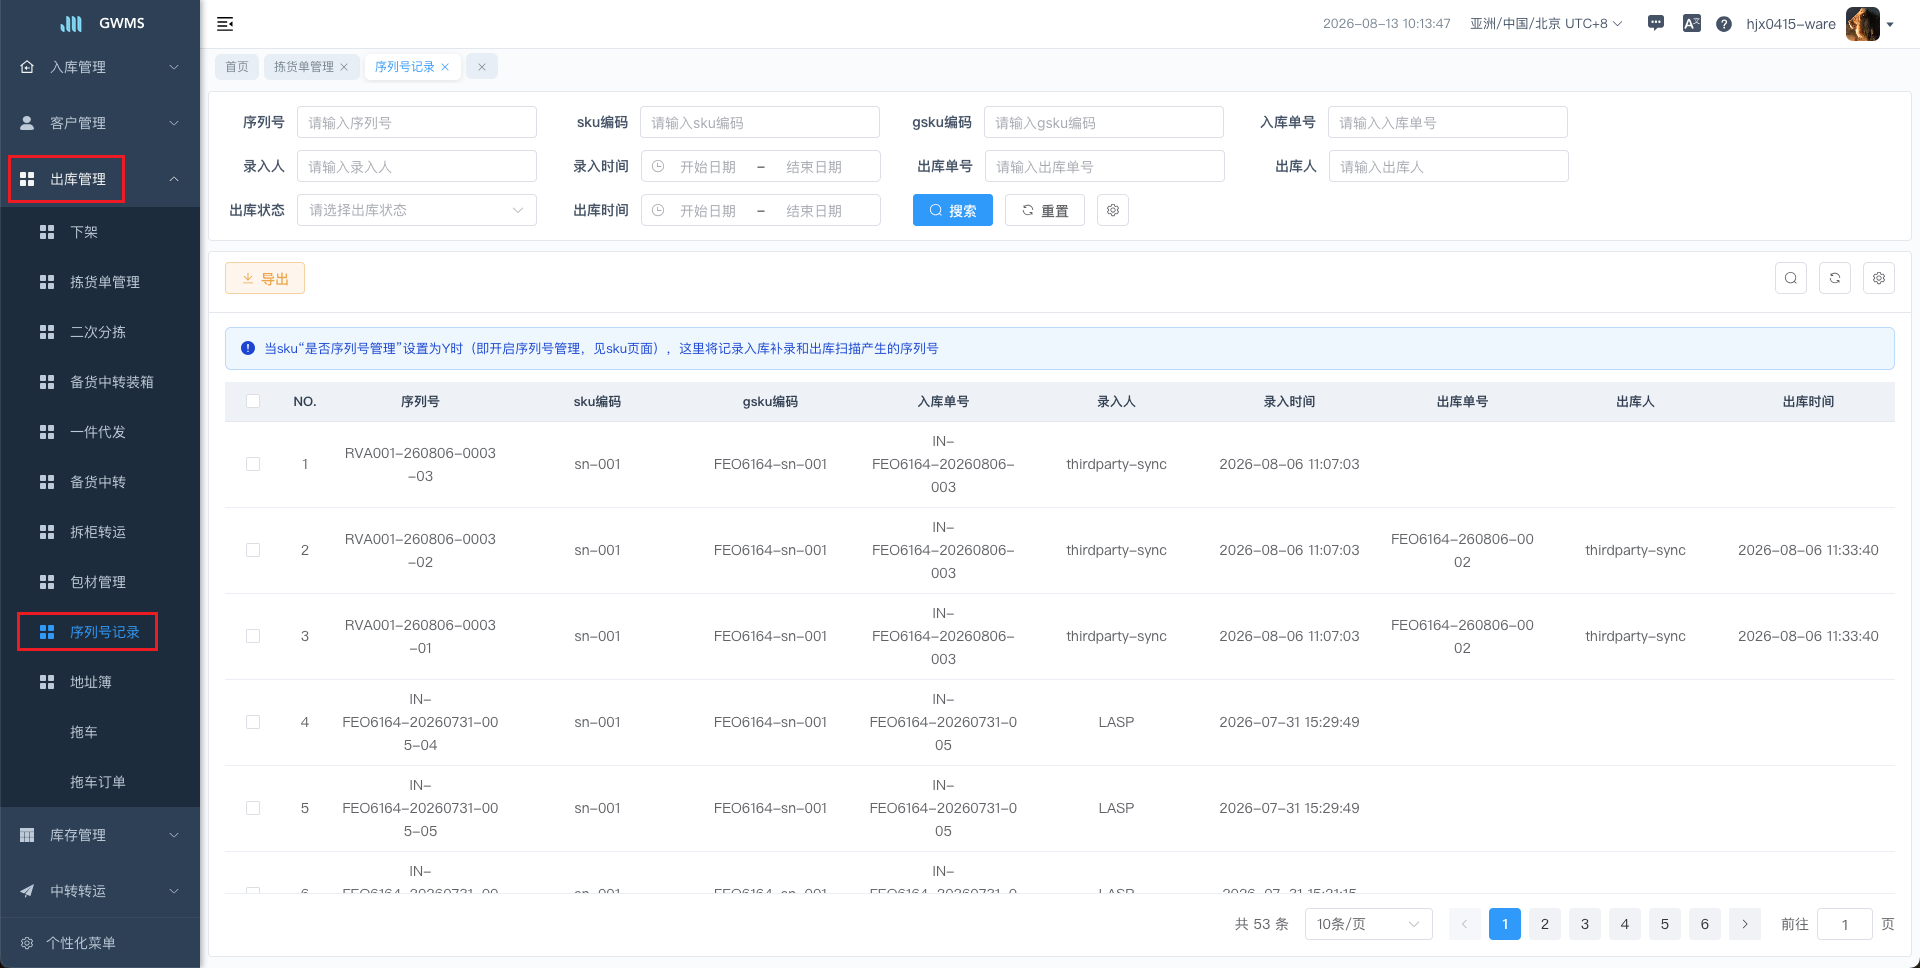Toggle the select-all header checkbox
Screen dimensions: 1920x968
[x=253, y=401]
